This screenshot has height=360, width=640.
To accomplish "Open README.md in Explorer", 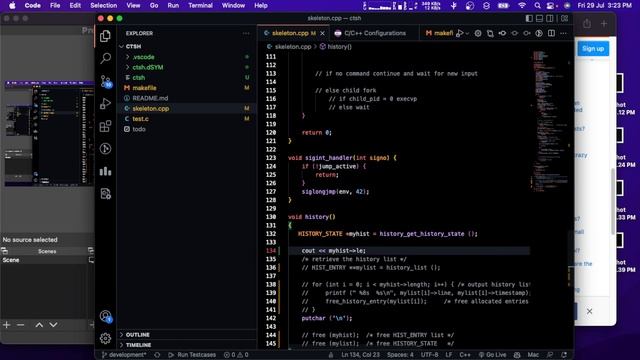I will click(150, 98).
